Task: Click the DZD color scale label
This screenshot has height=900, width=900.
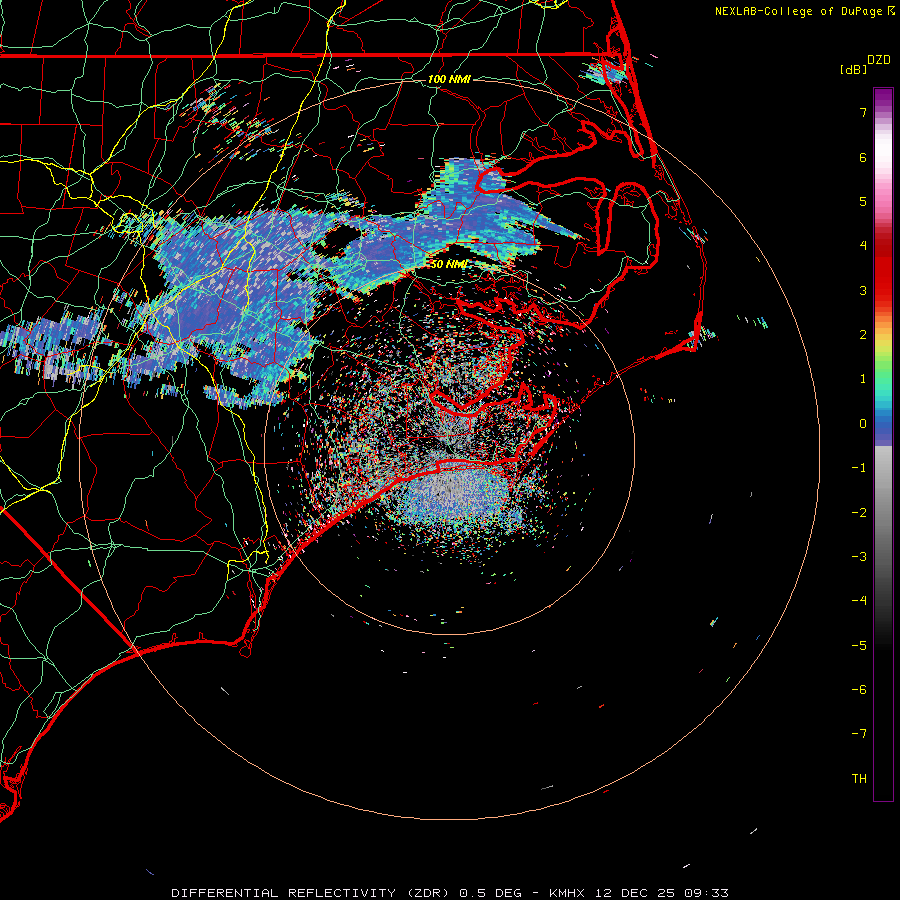Action: pos(879,60)
